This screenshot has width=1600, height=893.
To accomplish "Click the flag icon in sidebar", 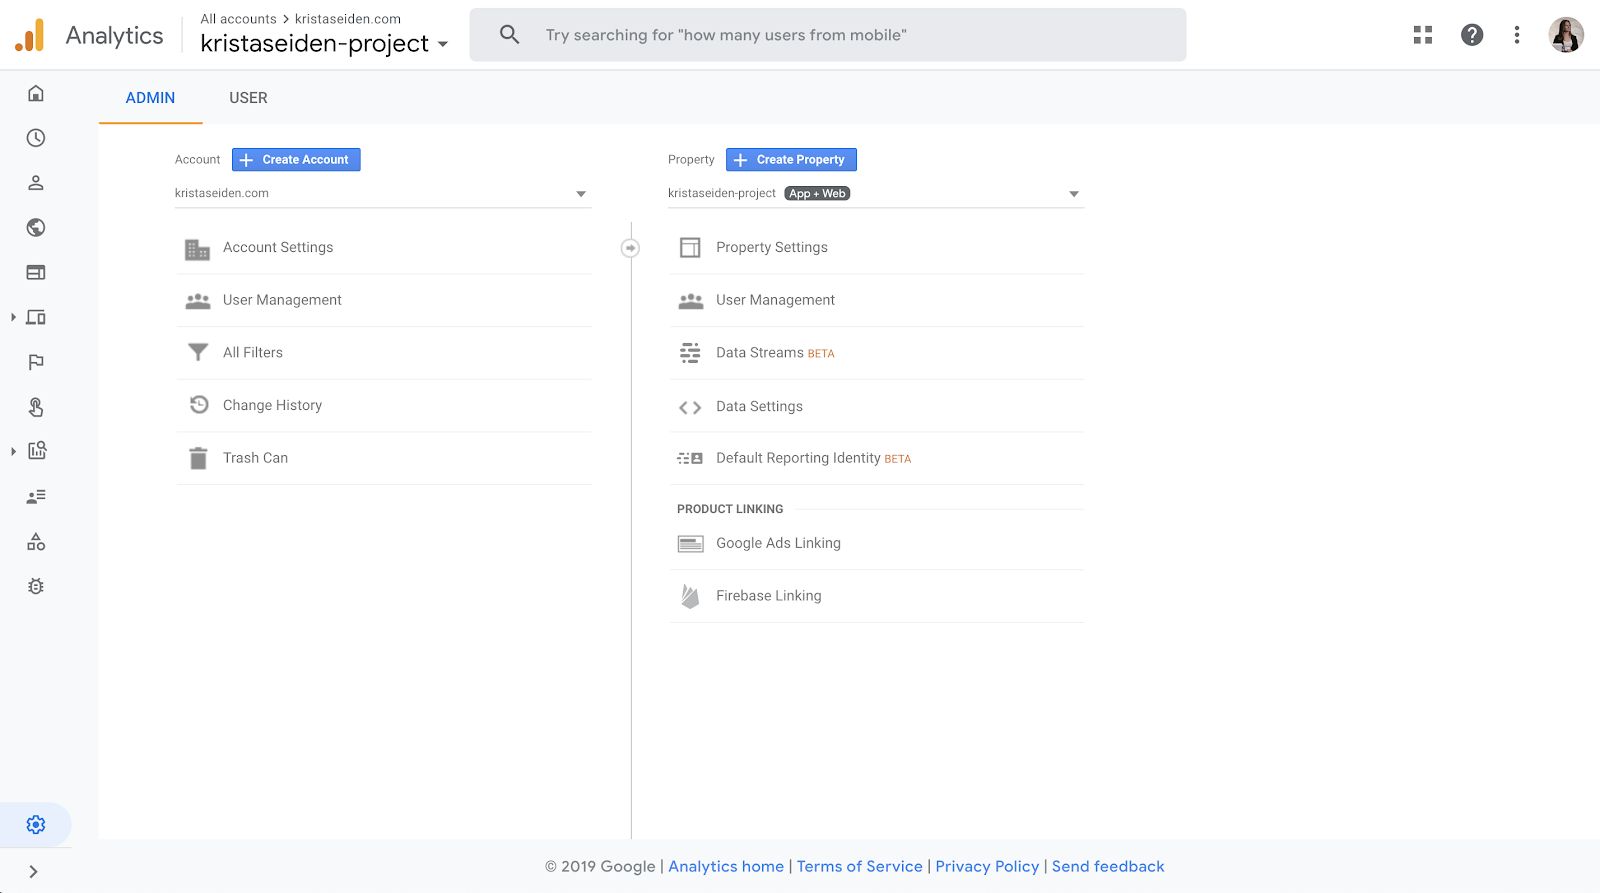I will (36, 362).
